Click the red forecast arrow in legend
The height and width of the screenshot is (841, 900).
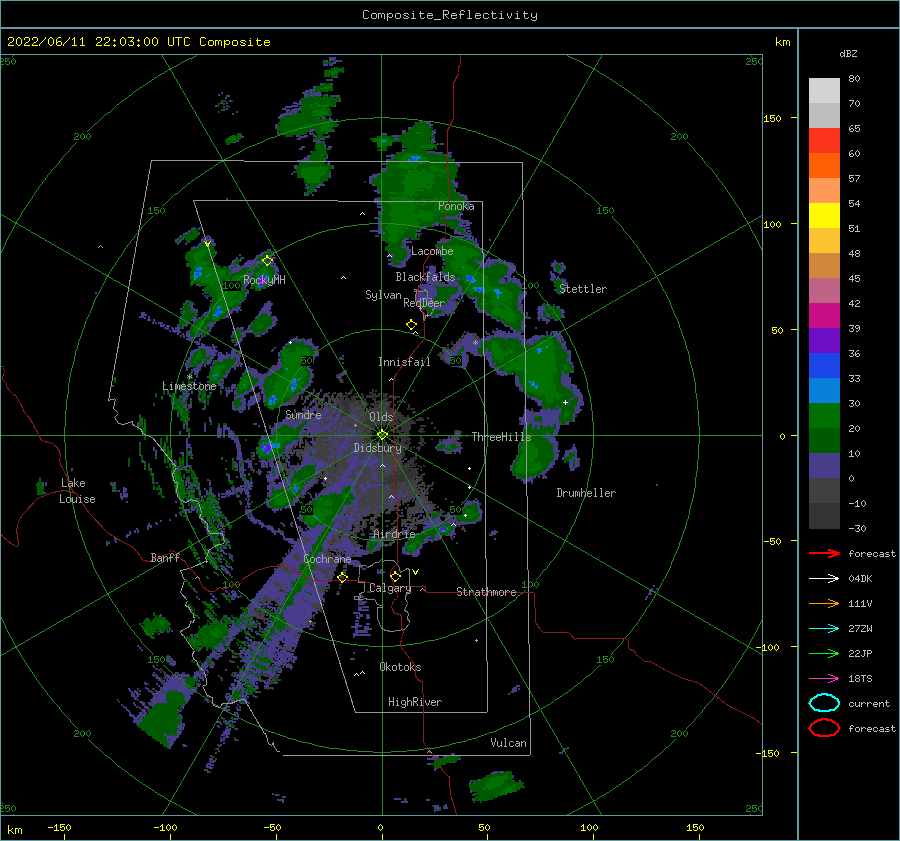[x=824, y=553]
